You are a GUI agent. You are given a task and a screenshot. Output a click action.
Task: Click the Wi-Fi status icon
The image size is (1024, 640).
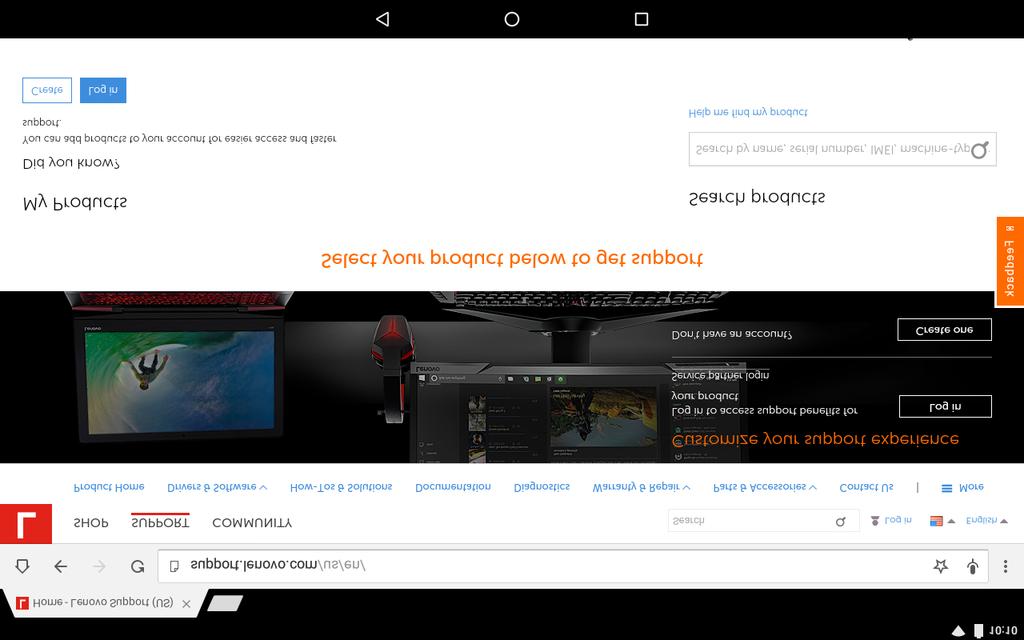(x=957, y=630)
